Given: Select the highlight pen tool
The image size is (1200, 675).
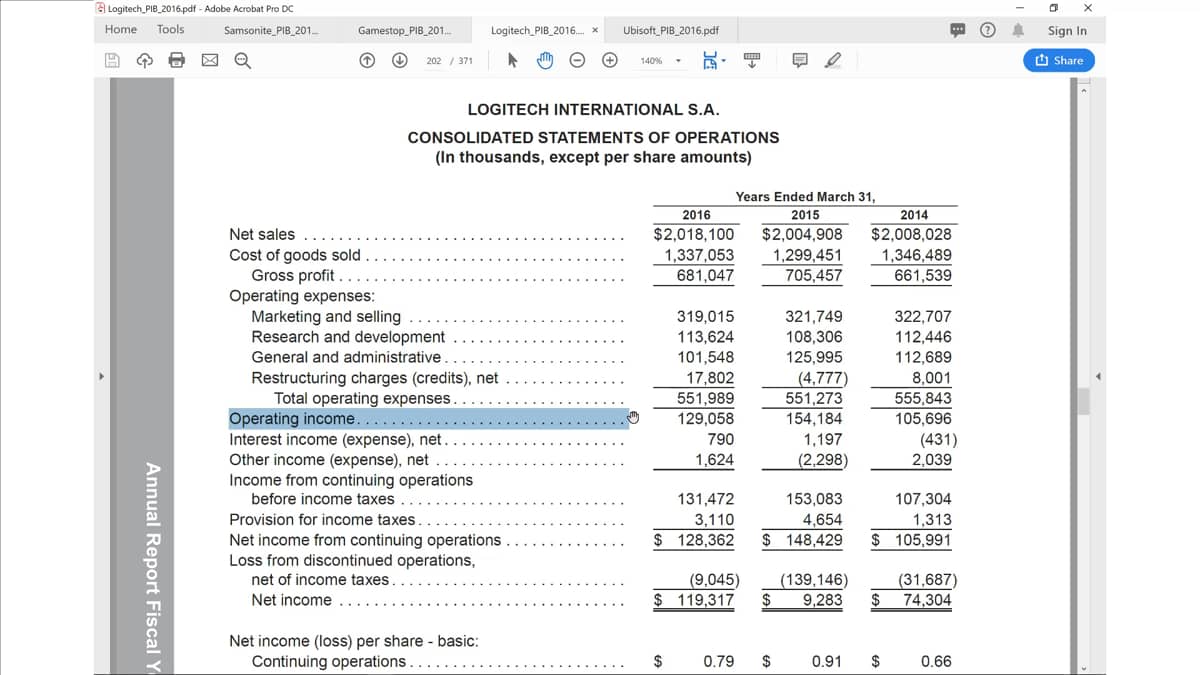Looking at the screenshot, I should 832,61.
